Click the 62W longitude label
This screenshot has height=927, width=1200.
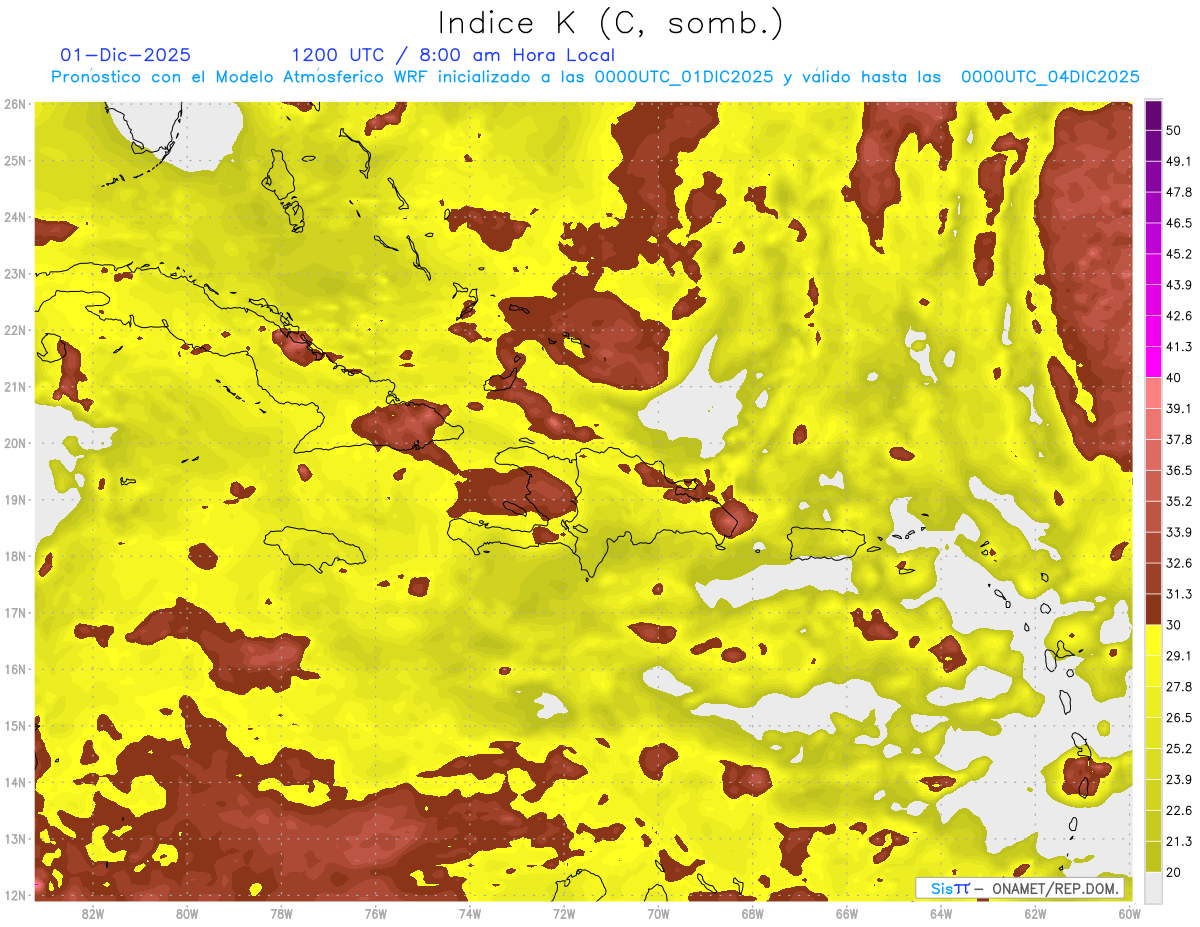tap(1036, 913)
